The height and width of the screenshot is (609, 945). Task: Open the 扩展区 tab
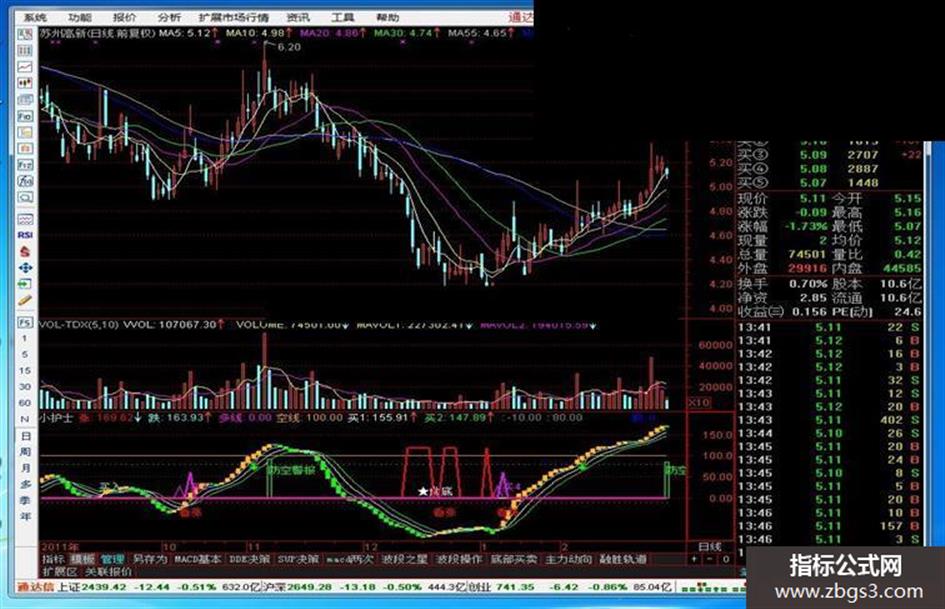[x=60, y=571]
